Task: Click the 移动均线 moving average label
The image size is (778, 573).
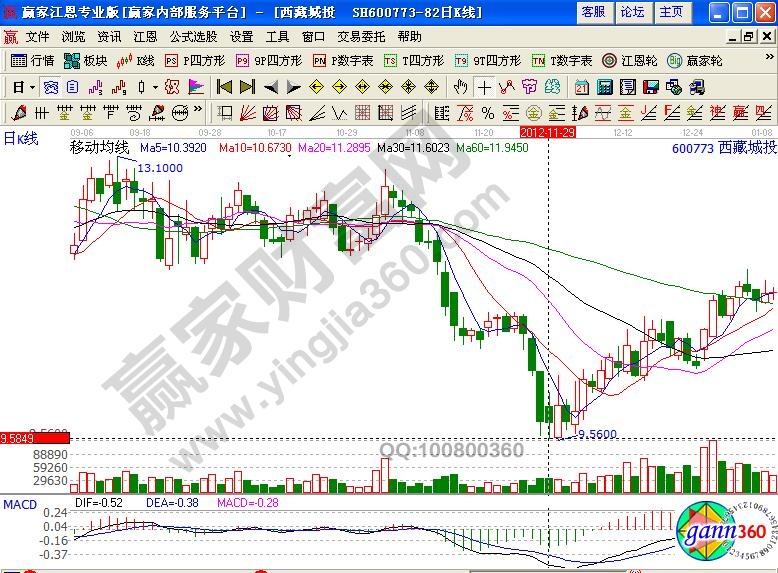Action: [99, 147]
